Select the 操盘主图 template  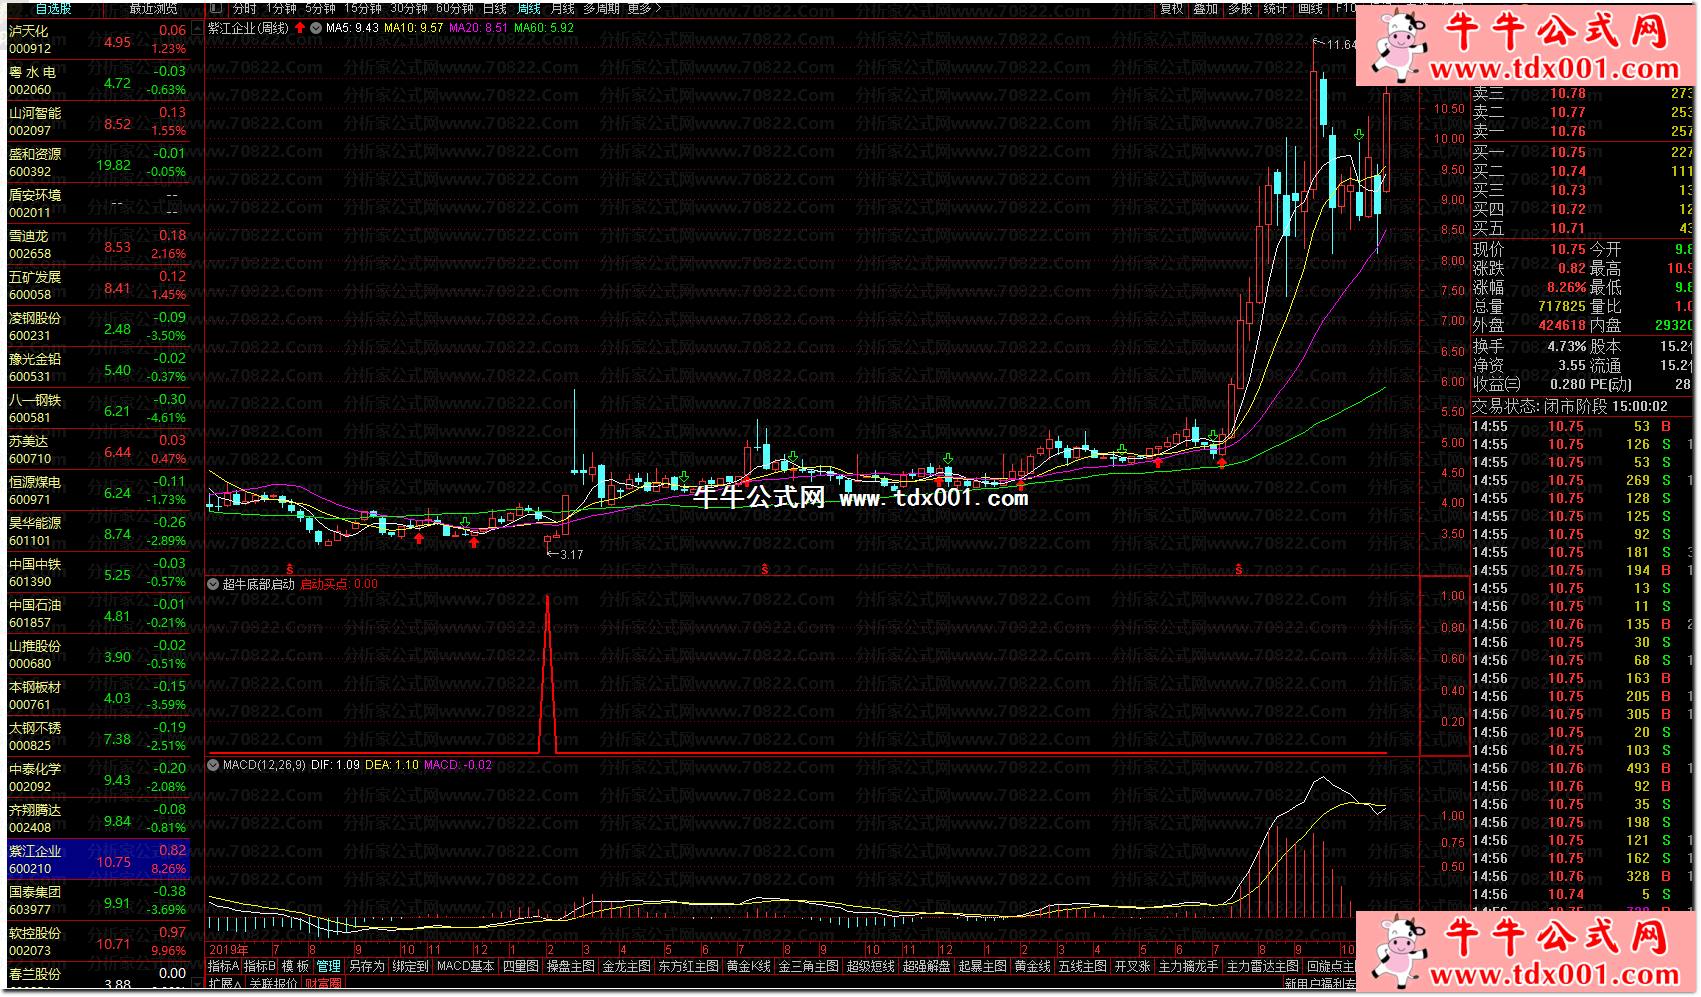pos(571,967)
